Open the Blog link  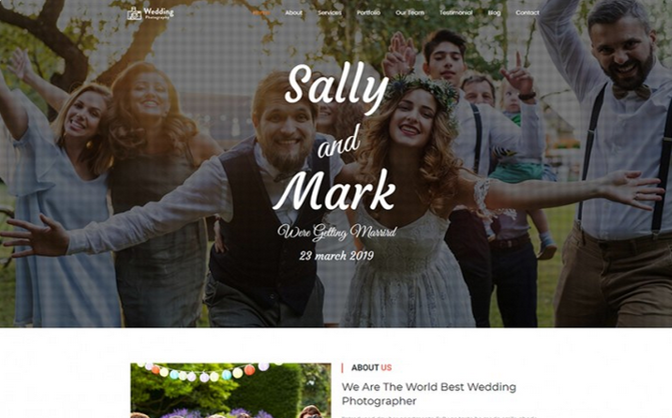pos(494,13)
